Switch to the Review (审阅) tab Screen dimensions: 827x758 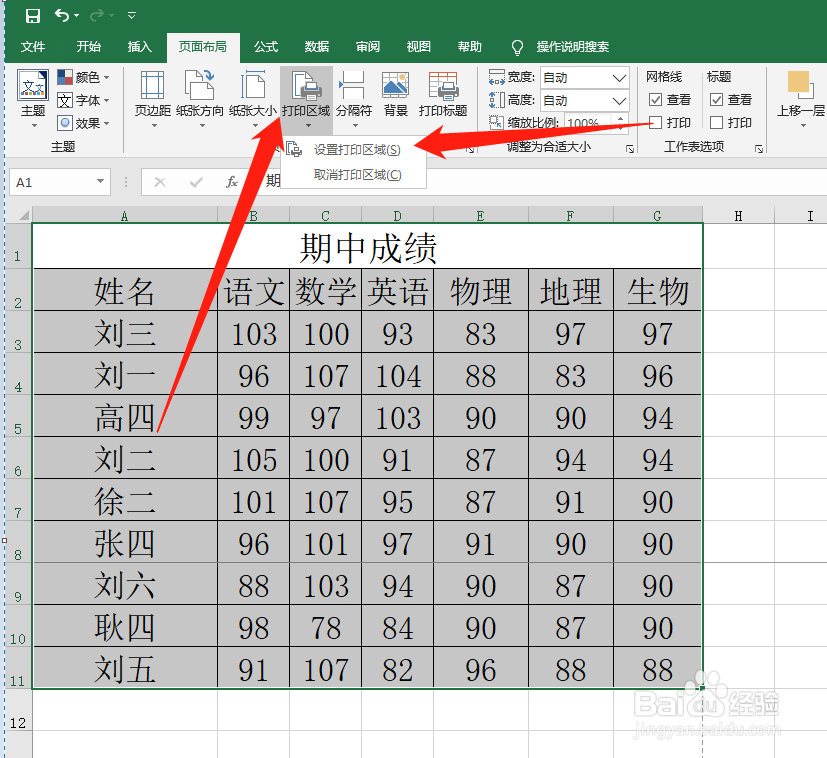pyautogui.click(x=368, y=47)
